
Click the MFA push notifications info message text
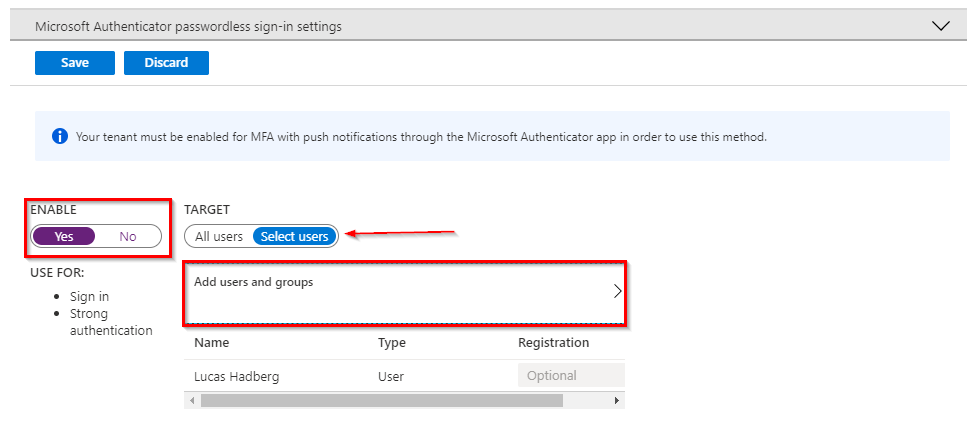coord(421,136)
